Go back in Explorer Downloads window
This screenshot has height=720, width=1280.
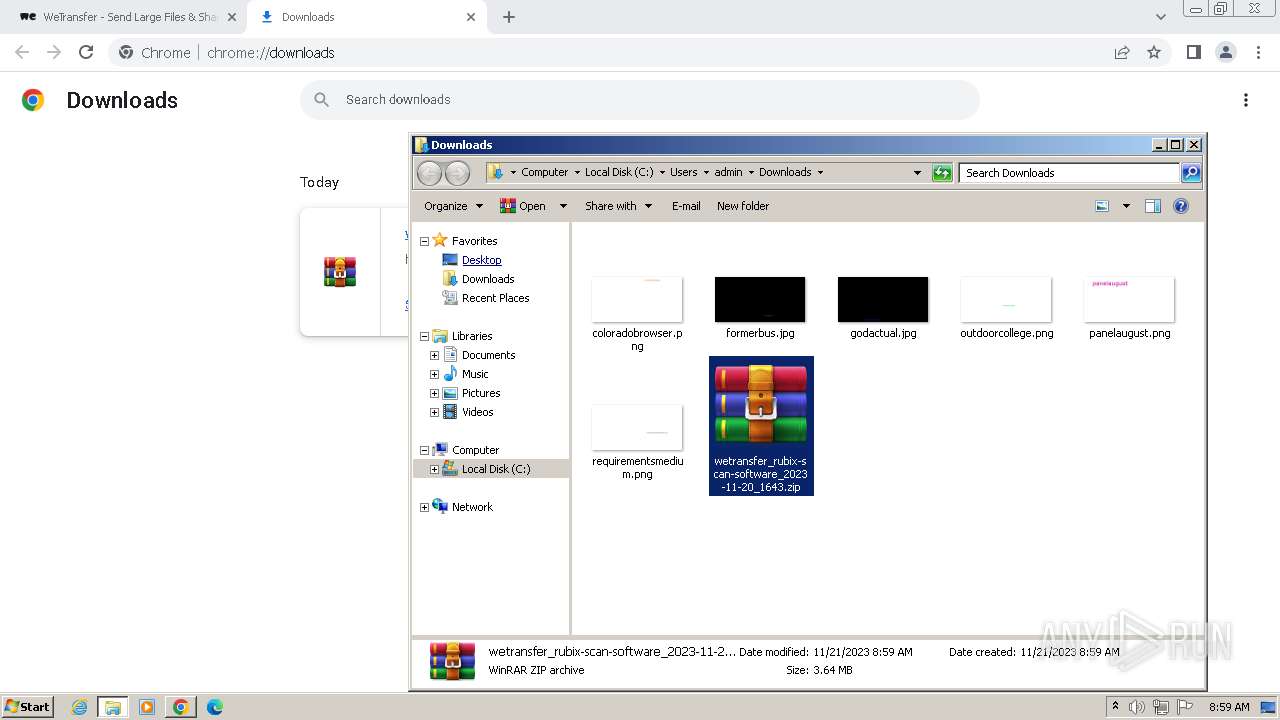(x=429, y=173)
